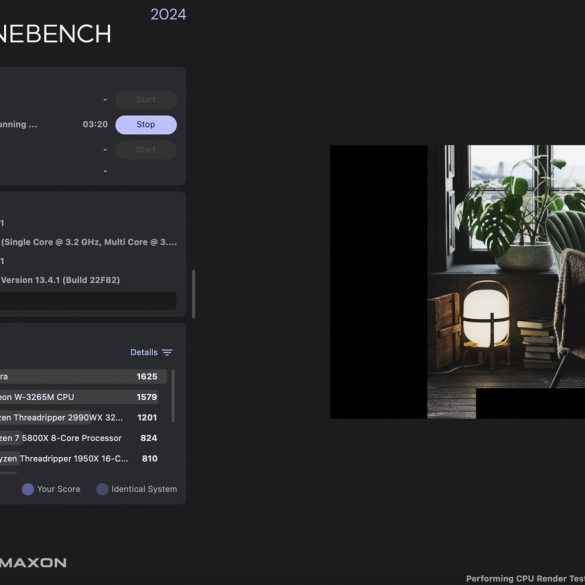
Task: Select the Threadripper 2990WX ranking row
Action: (79, 417)
